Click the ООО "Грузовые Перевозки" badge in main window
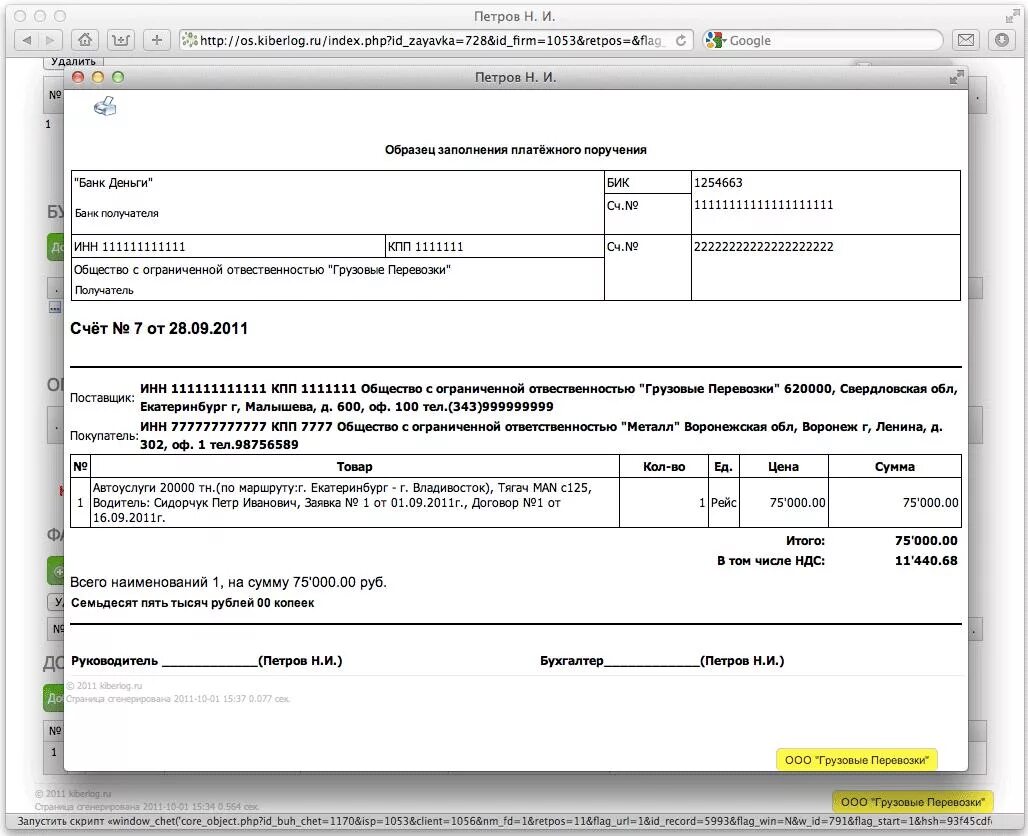1028x836 pixels. click(x=913, y=802)
